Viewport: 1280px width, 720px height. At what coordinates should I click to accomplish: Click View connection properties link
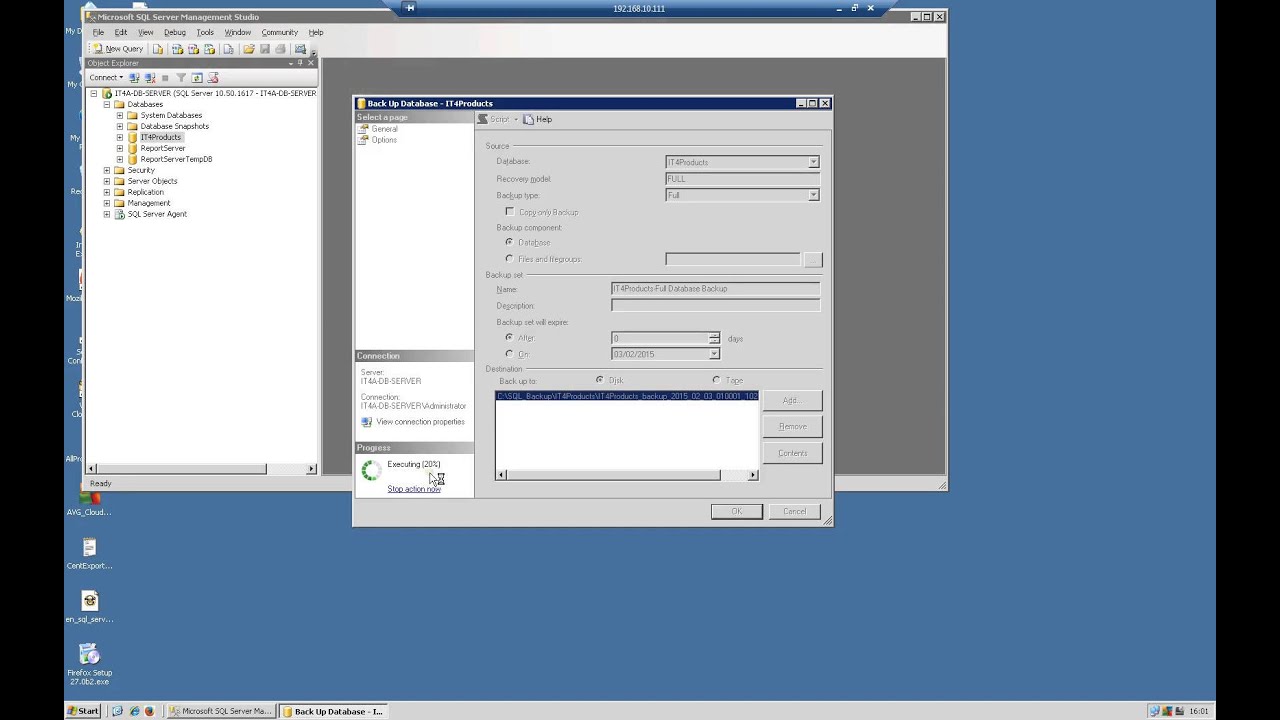(x=420, y=422)
